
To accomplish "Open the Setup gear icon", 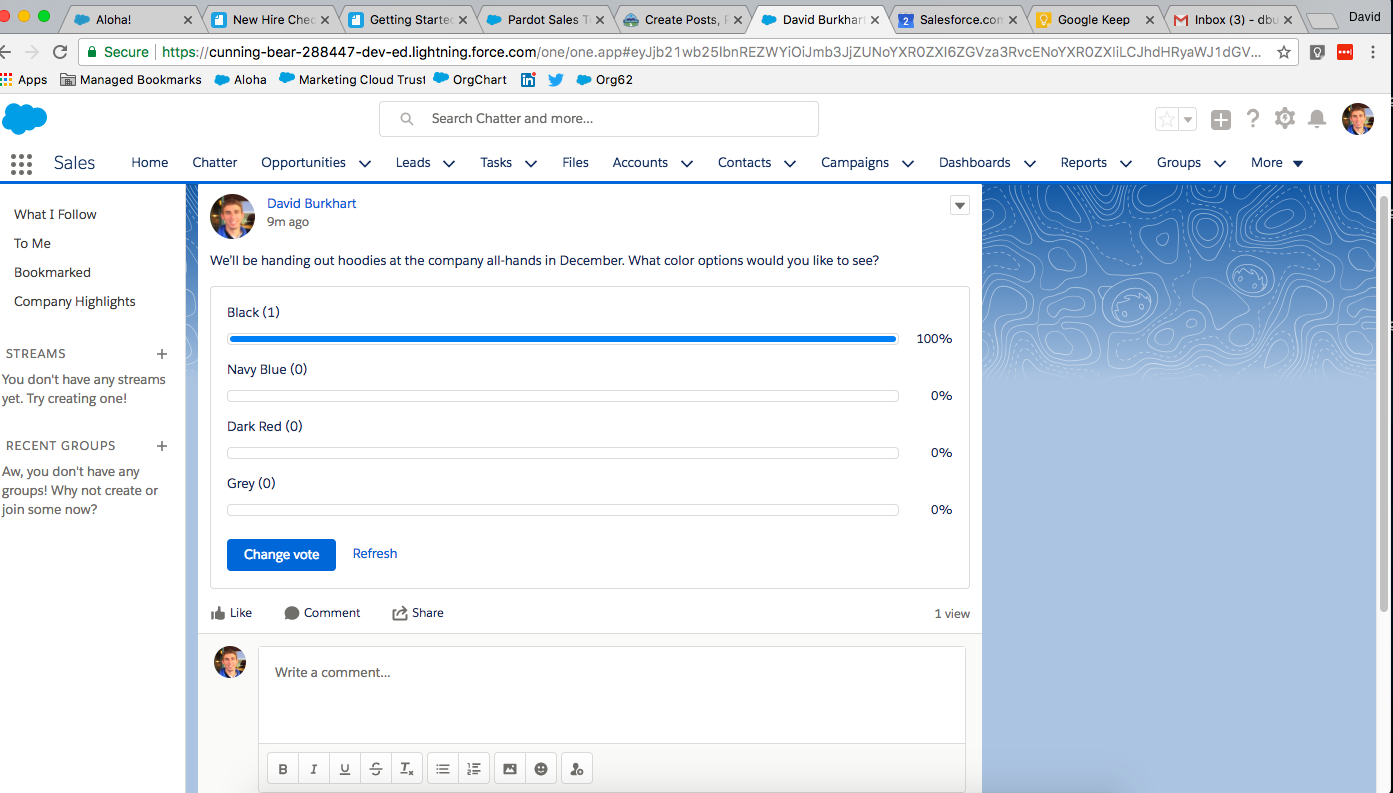I will click(1285, 119).
